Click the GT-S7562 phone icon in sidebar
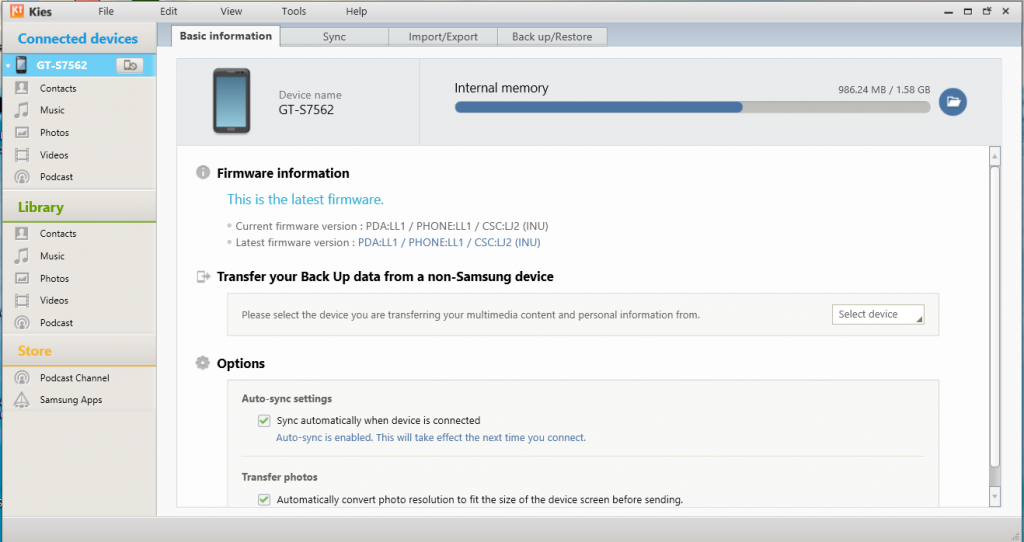This screenshot has width=1024, height=542. (x=22, y=65)
